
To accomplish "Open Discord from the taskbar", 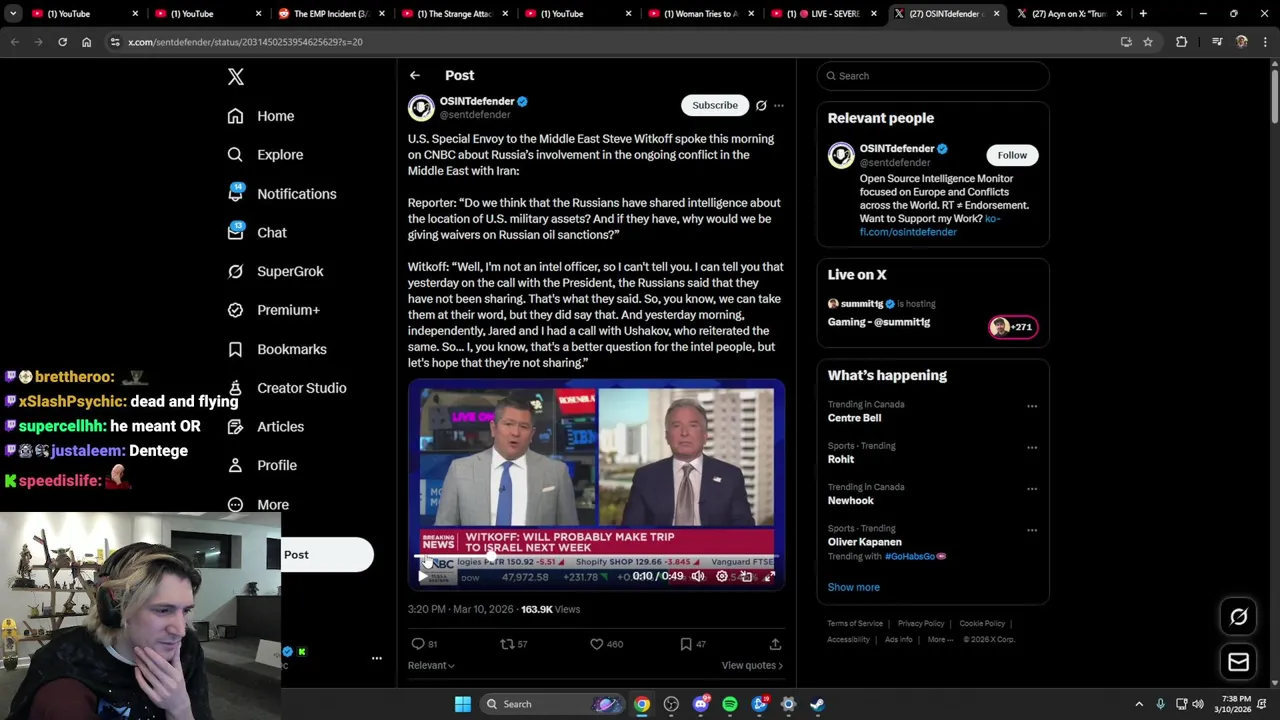I will [701, 704].
